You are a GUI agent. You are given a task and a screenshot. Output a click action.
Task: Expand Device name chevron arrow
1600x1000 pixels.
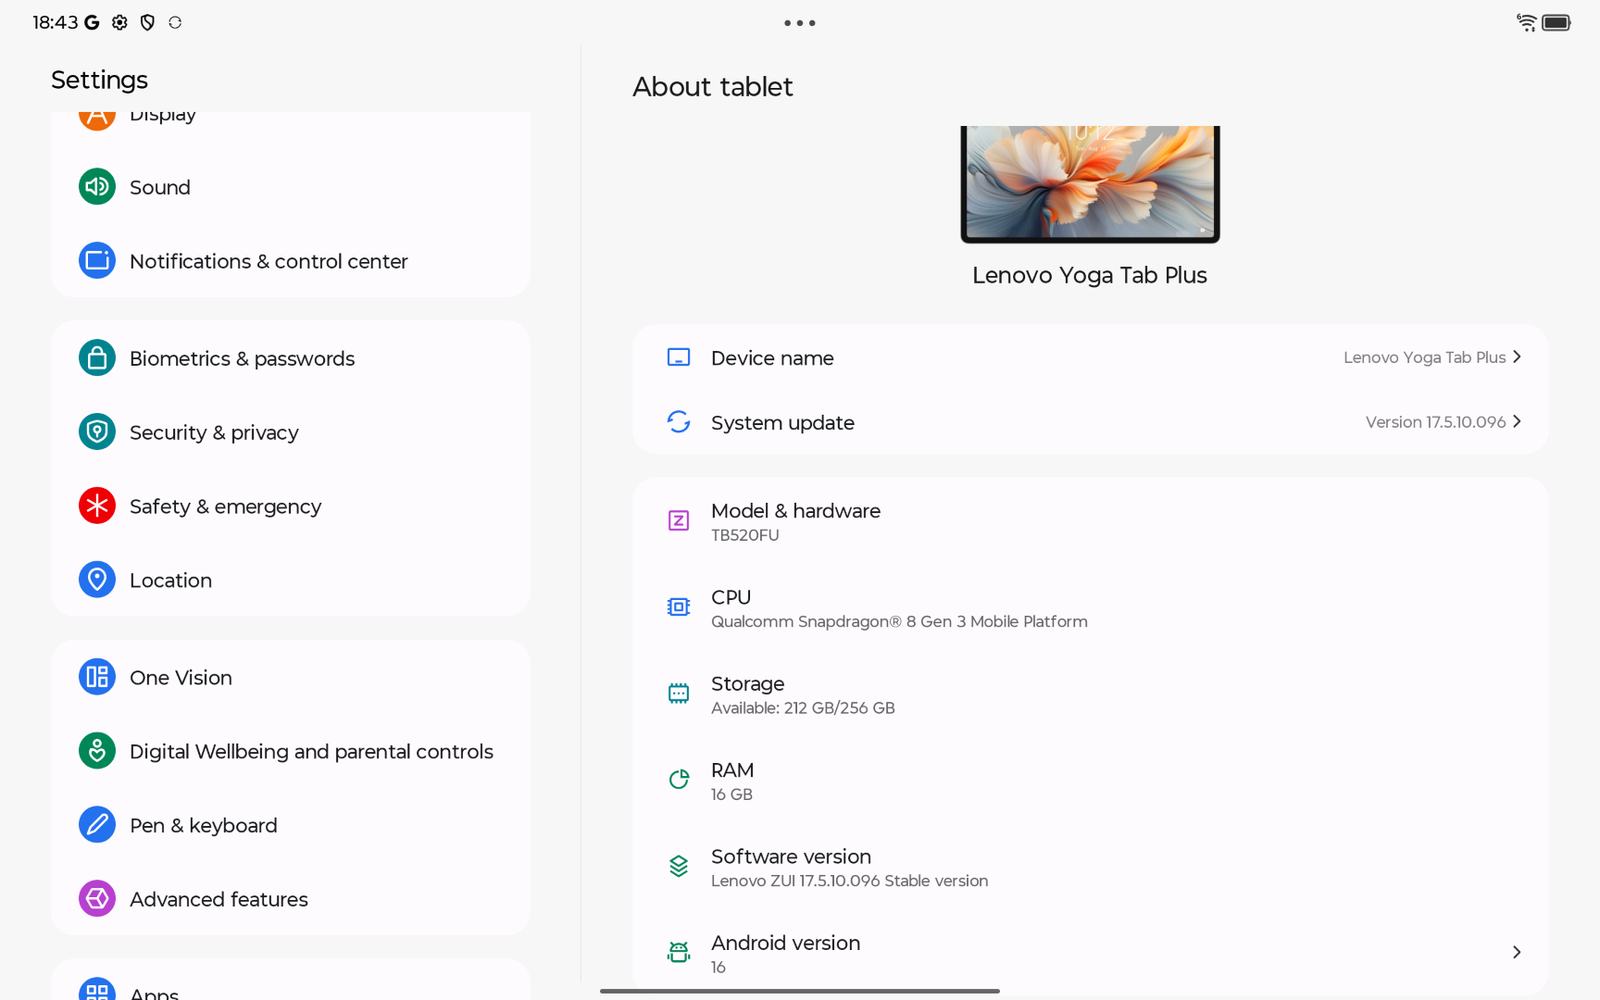(1517, 357)
